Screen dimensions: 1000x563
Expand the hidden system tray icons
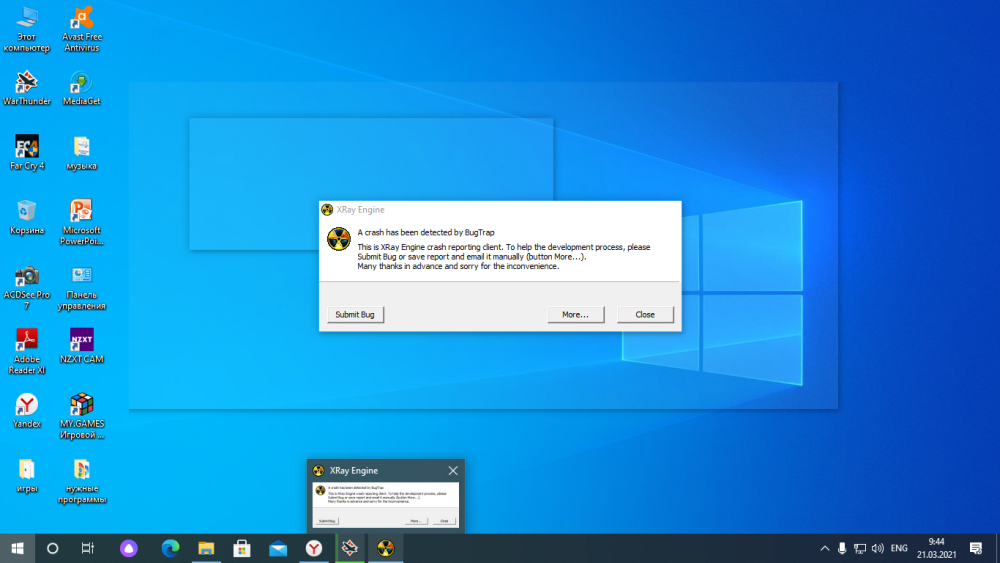(825, 548)
